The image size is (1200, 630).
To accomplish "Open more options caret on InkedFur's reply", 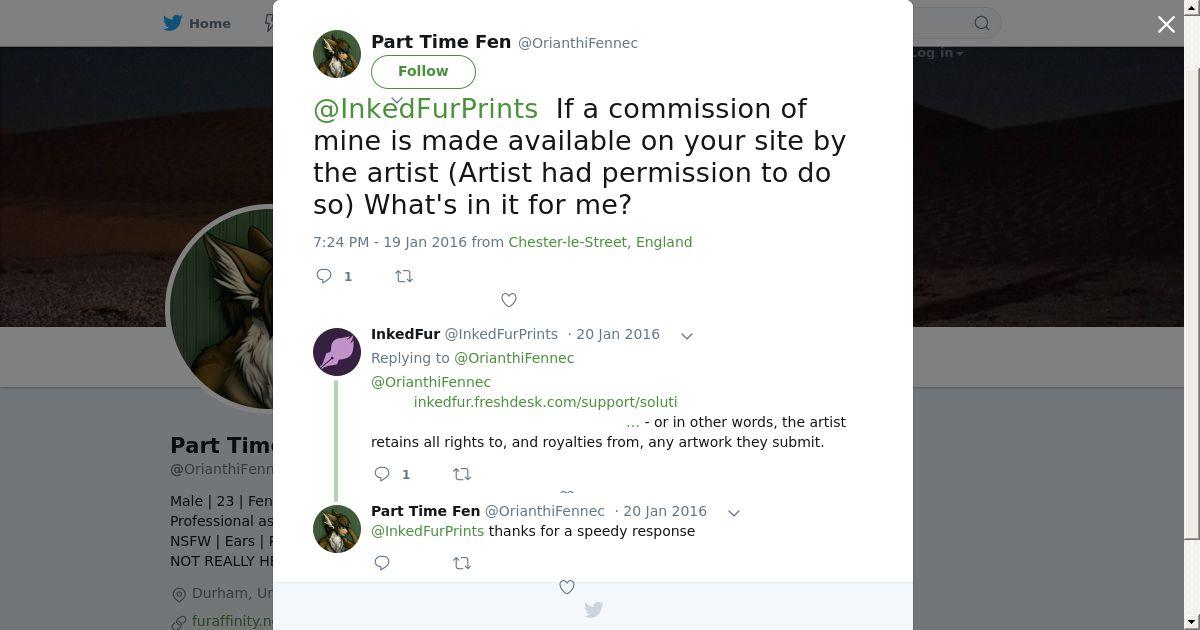I will tap(687, 336).
